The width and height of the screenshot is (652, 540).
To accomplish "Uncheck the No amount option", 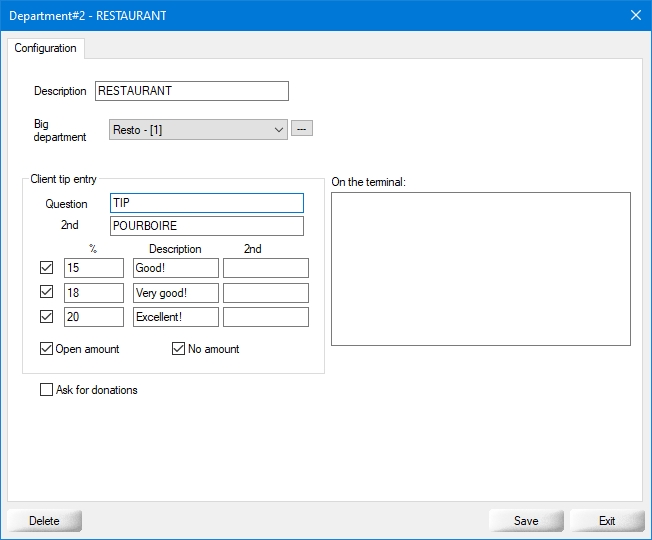I will coord(179,349).
